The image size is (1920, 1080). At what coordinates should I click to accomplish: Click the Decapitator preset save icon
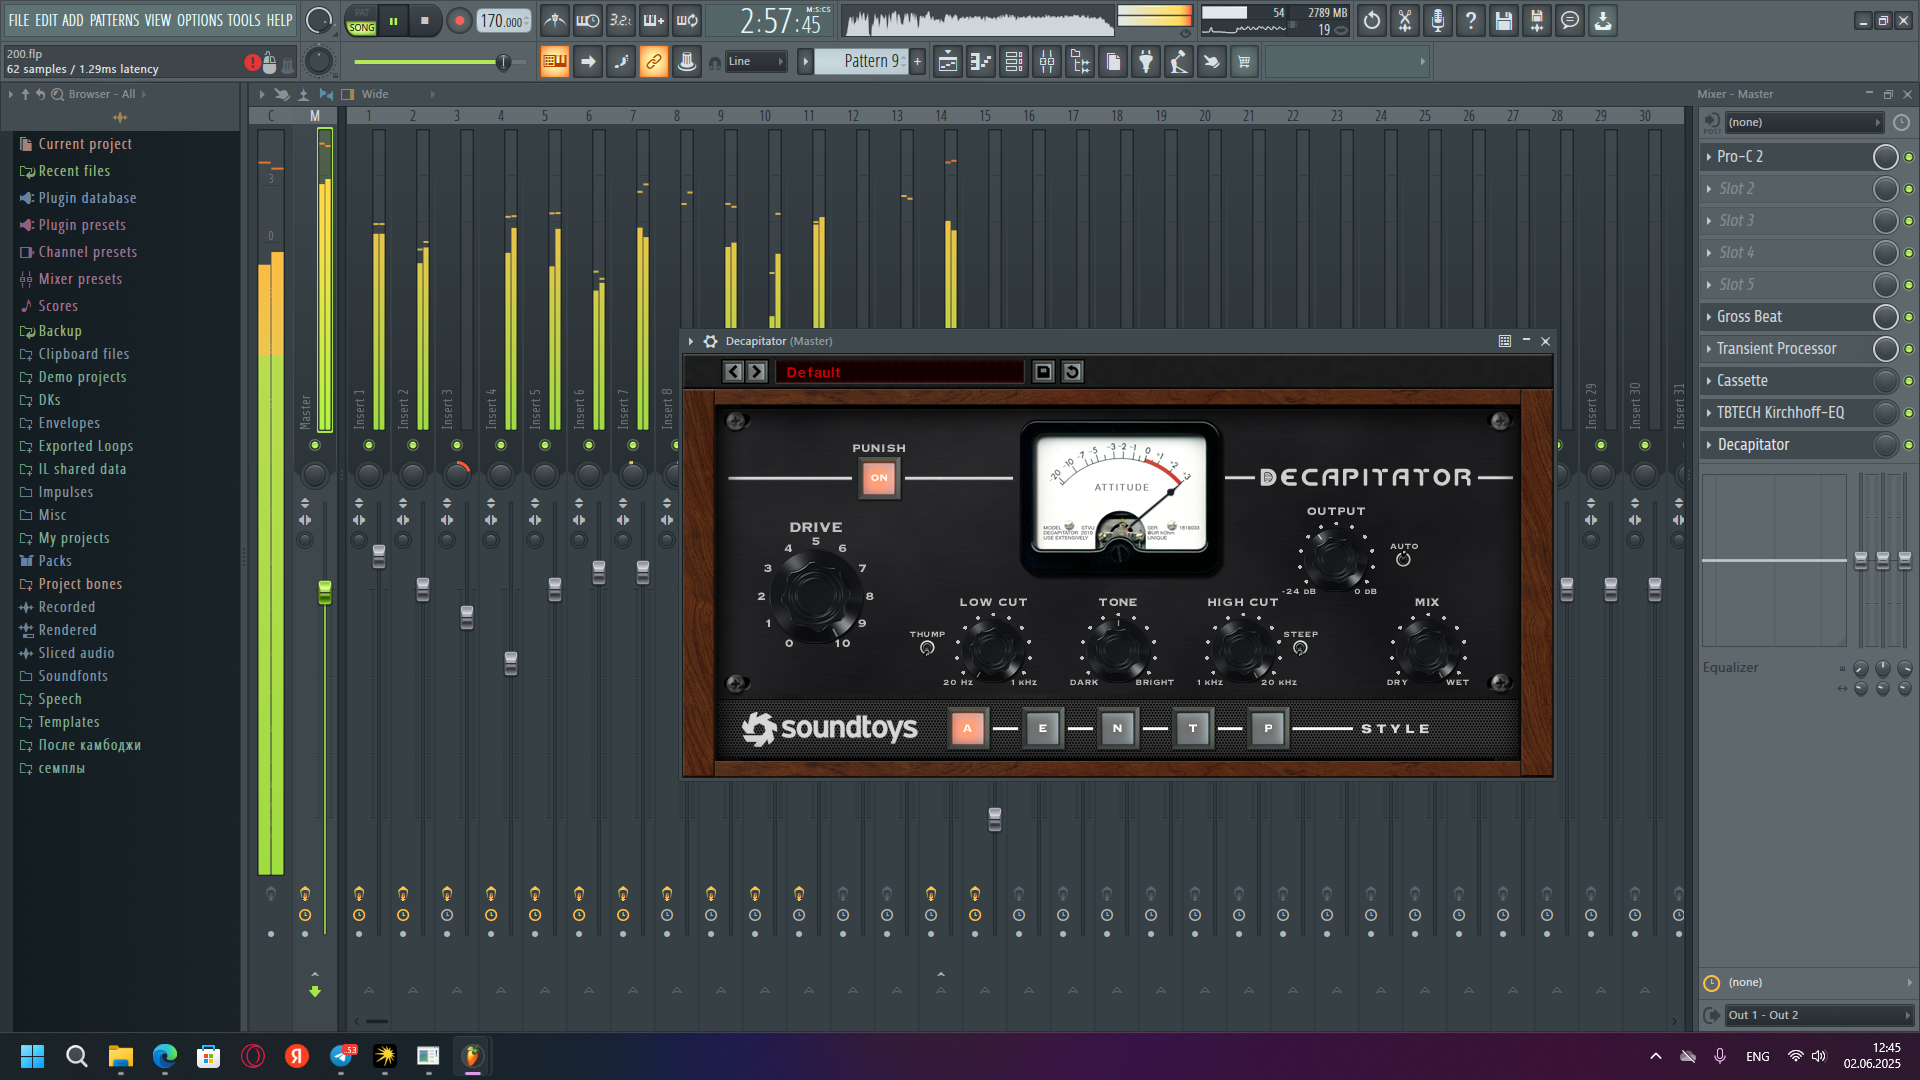[x=1043, y=372]
